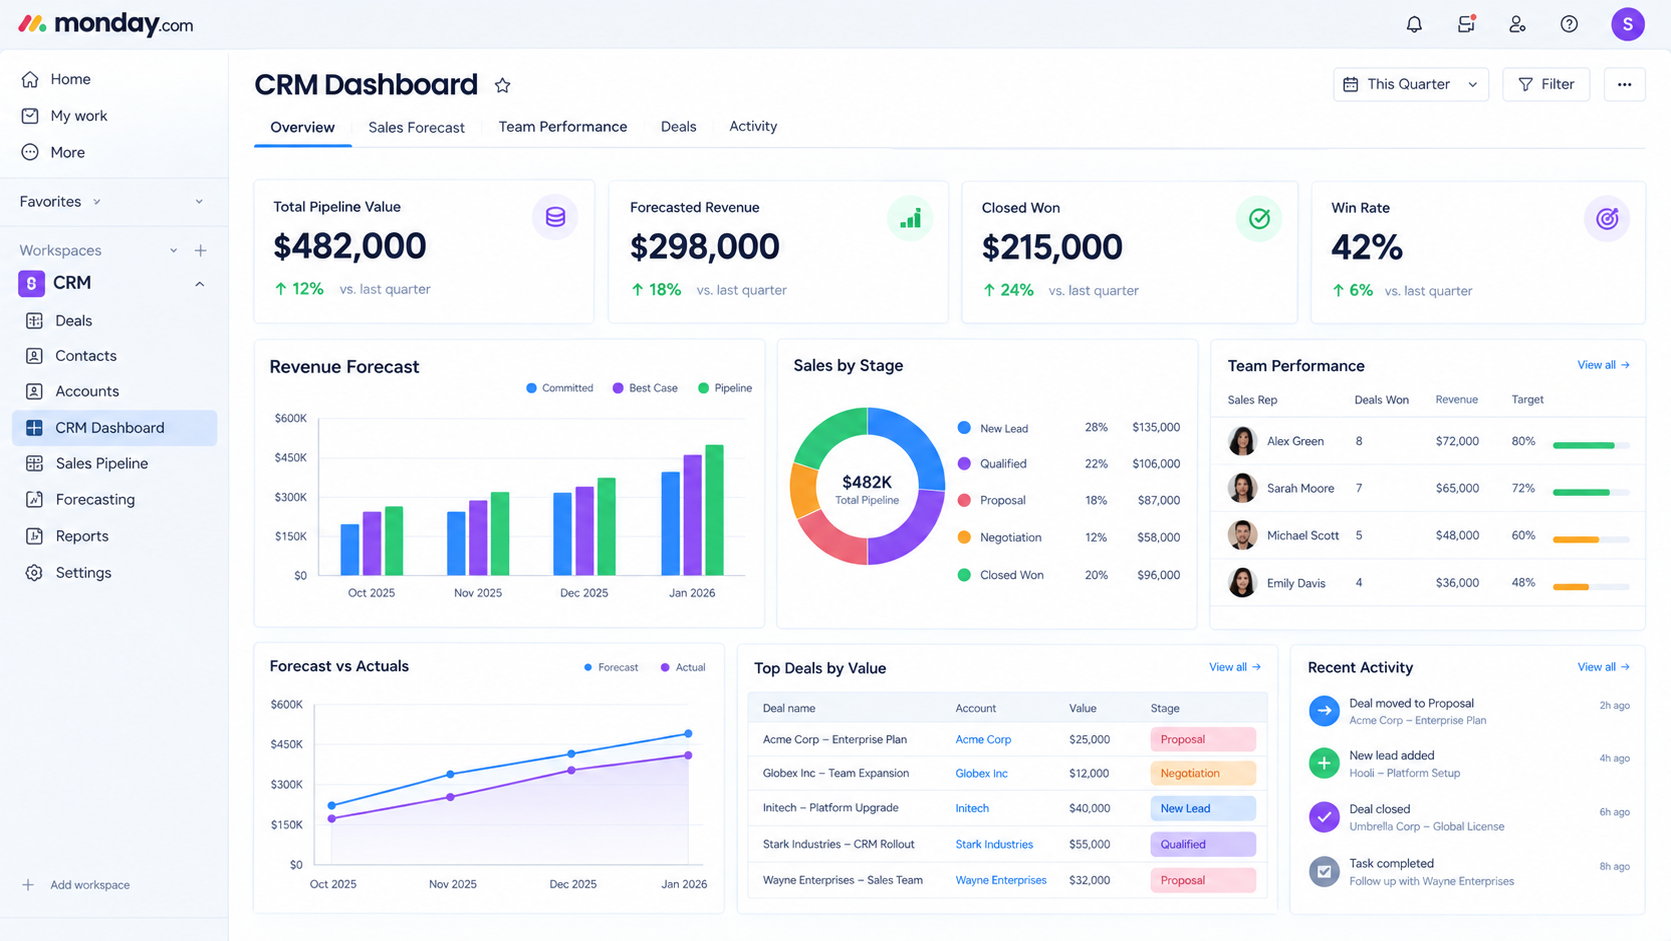
Task: Click the Total Pipeline Value coins icon
Action: [x=555, y=217]
